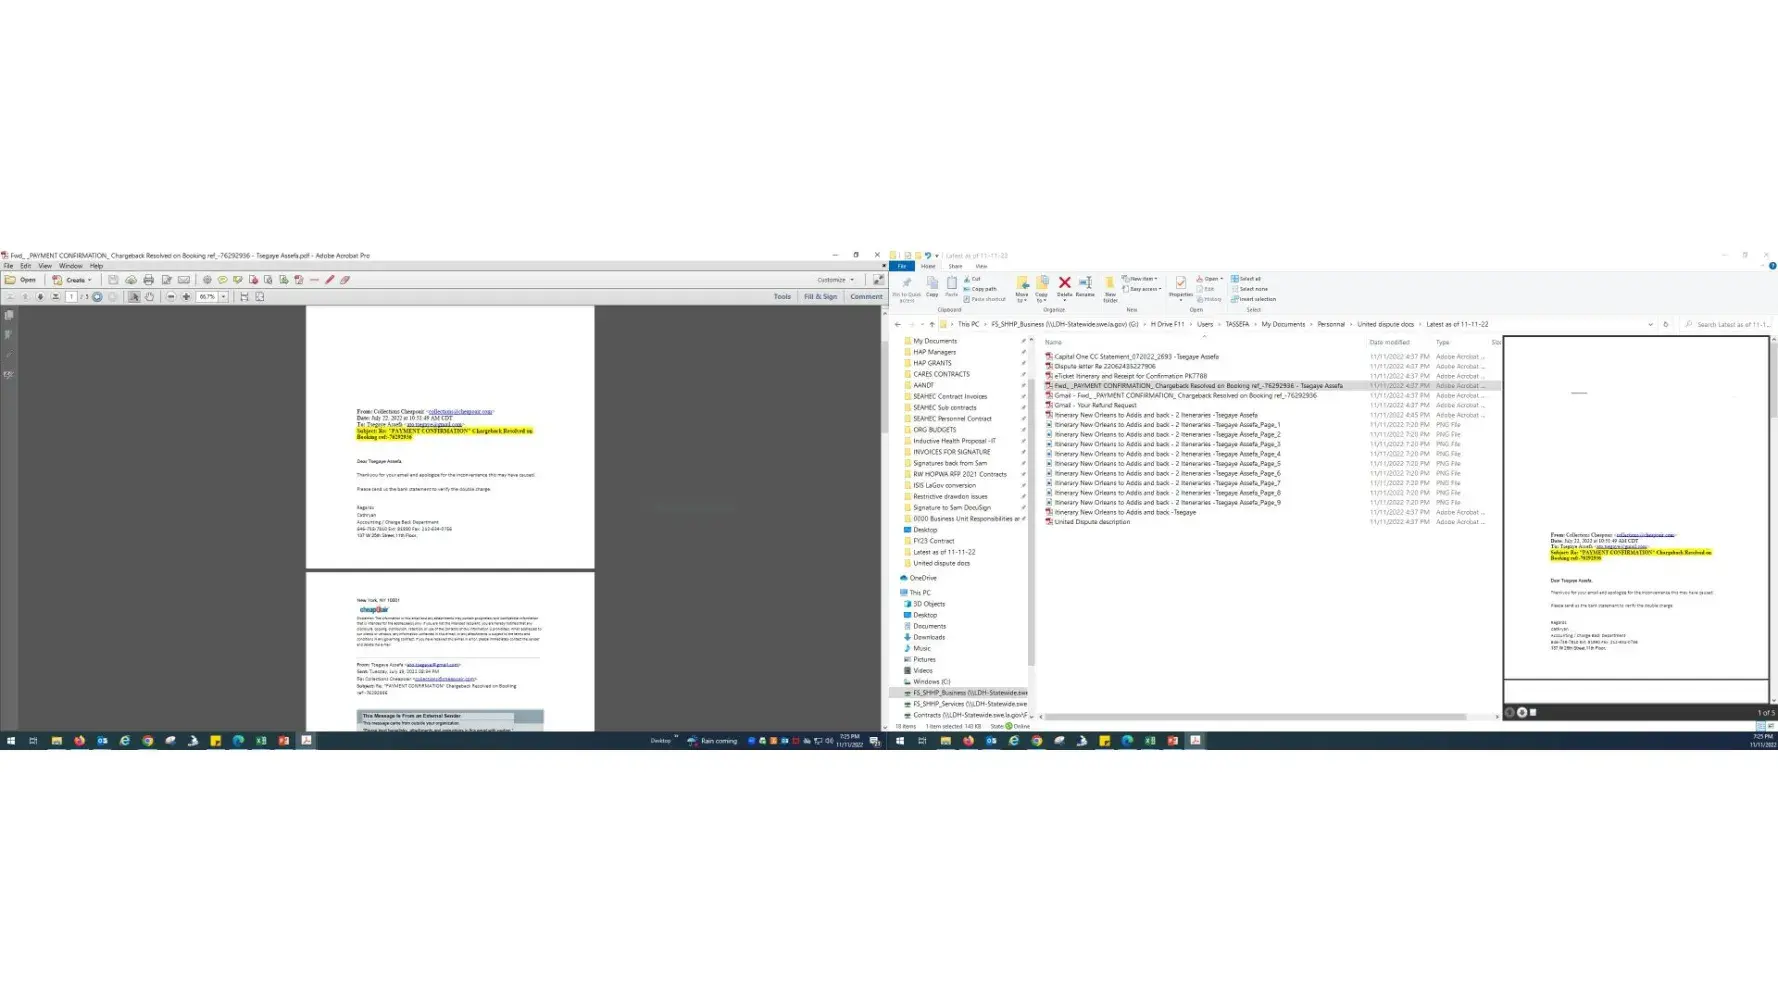Image resolution: width=1778 pixels, height=1000 pixels.
Task: Click the New folder icon
Action: click(x=1110, y=290)
